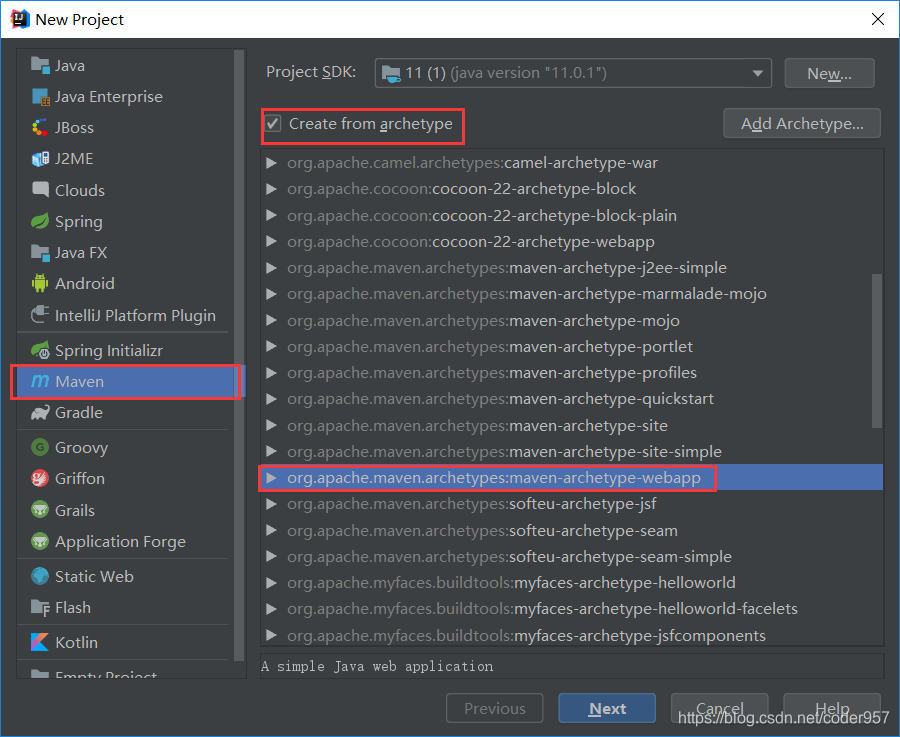Expand cocoon-22-archetype-block entry
The height and width of the screenshot is (737, 900).
pyautogui.click(x=271, y=189)
